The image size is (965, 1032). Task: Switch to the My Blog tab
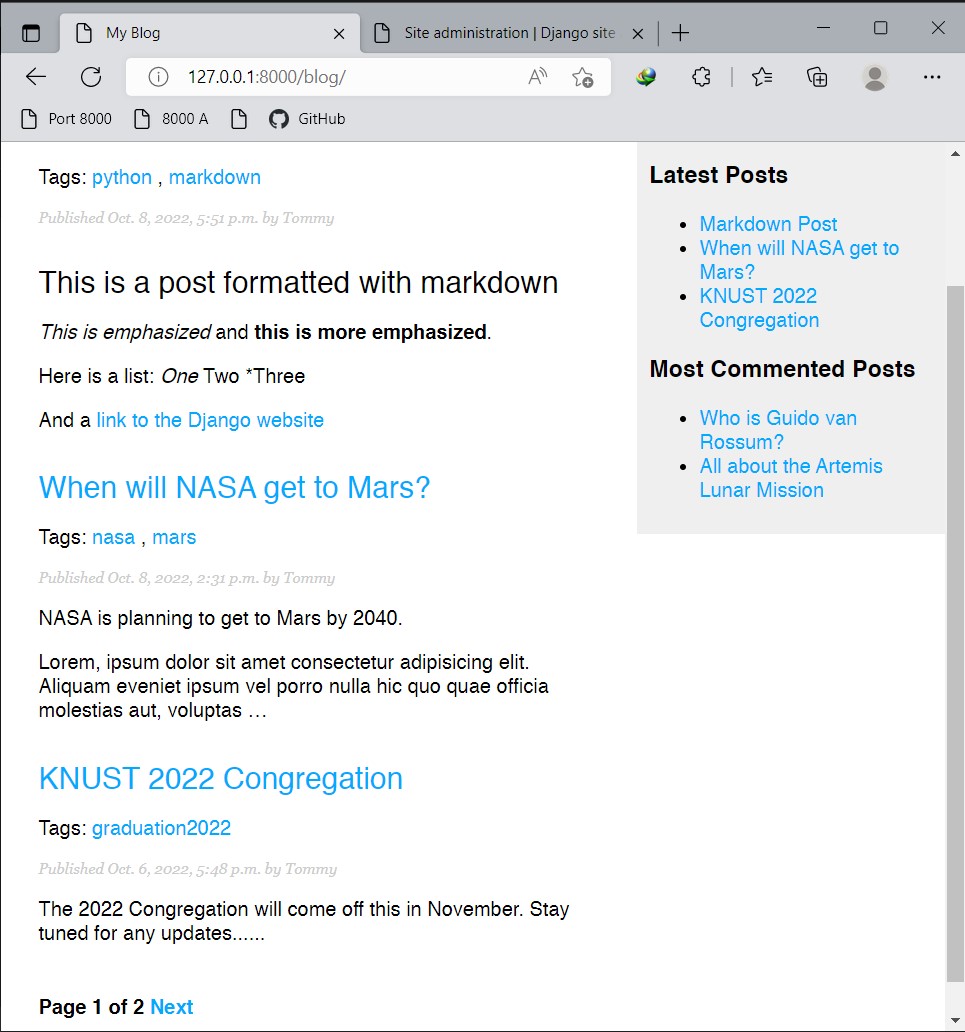pyautogui.click(x=209, y=33)
